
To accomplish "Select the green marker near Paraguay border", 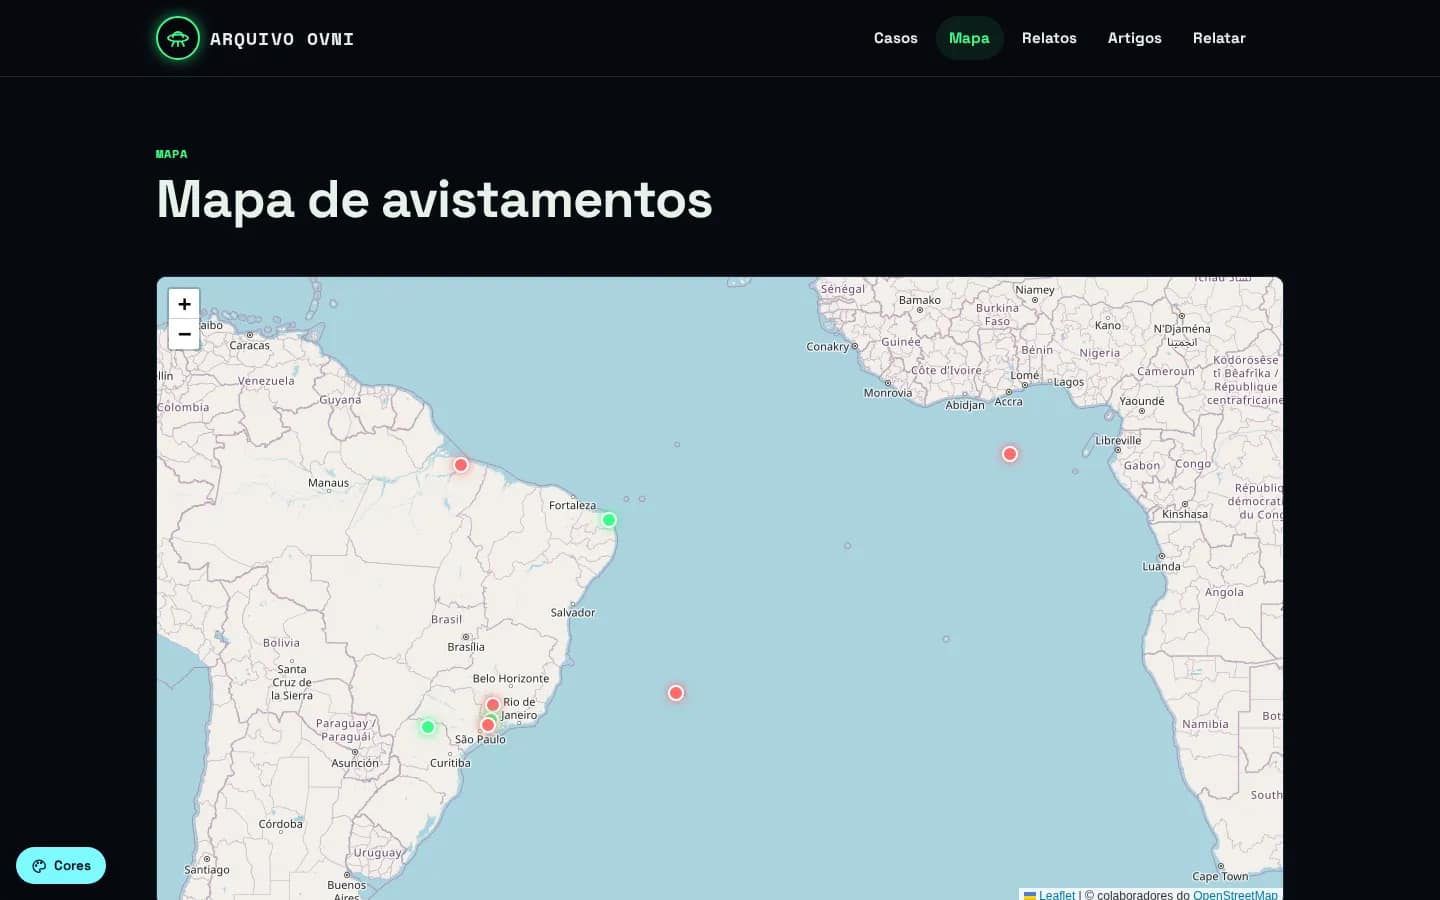I will point(428,727).
